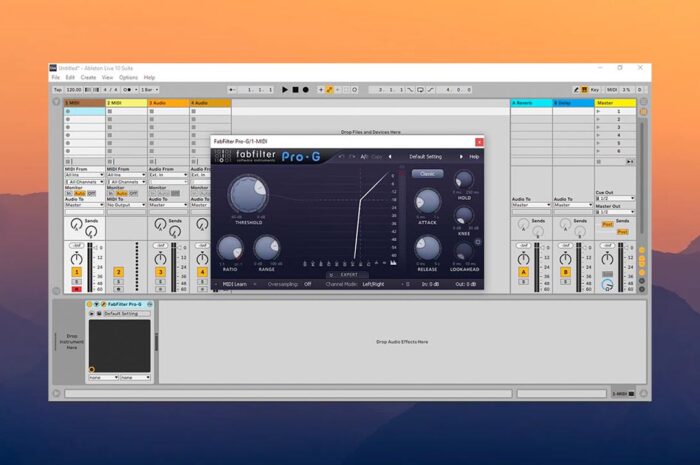Click the Threshold knob in Pro-G
This screenshot has width=700, height=465.
tap(248, 195)
